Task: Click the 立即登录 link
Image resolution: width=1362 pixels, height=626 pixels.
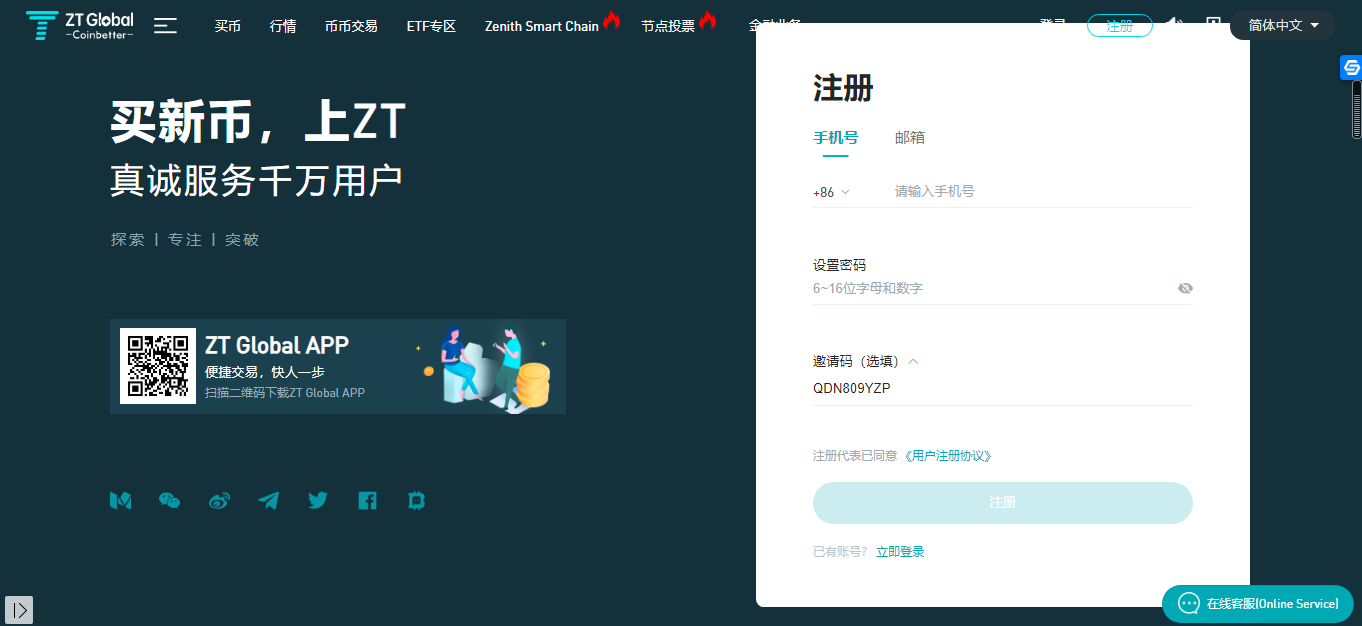Action: 900,552
